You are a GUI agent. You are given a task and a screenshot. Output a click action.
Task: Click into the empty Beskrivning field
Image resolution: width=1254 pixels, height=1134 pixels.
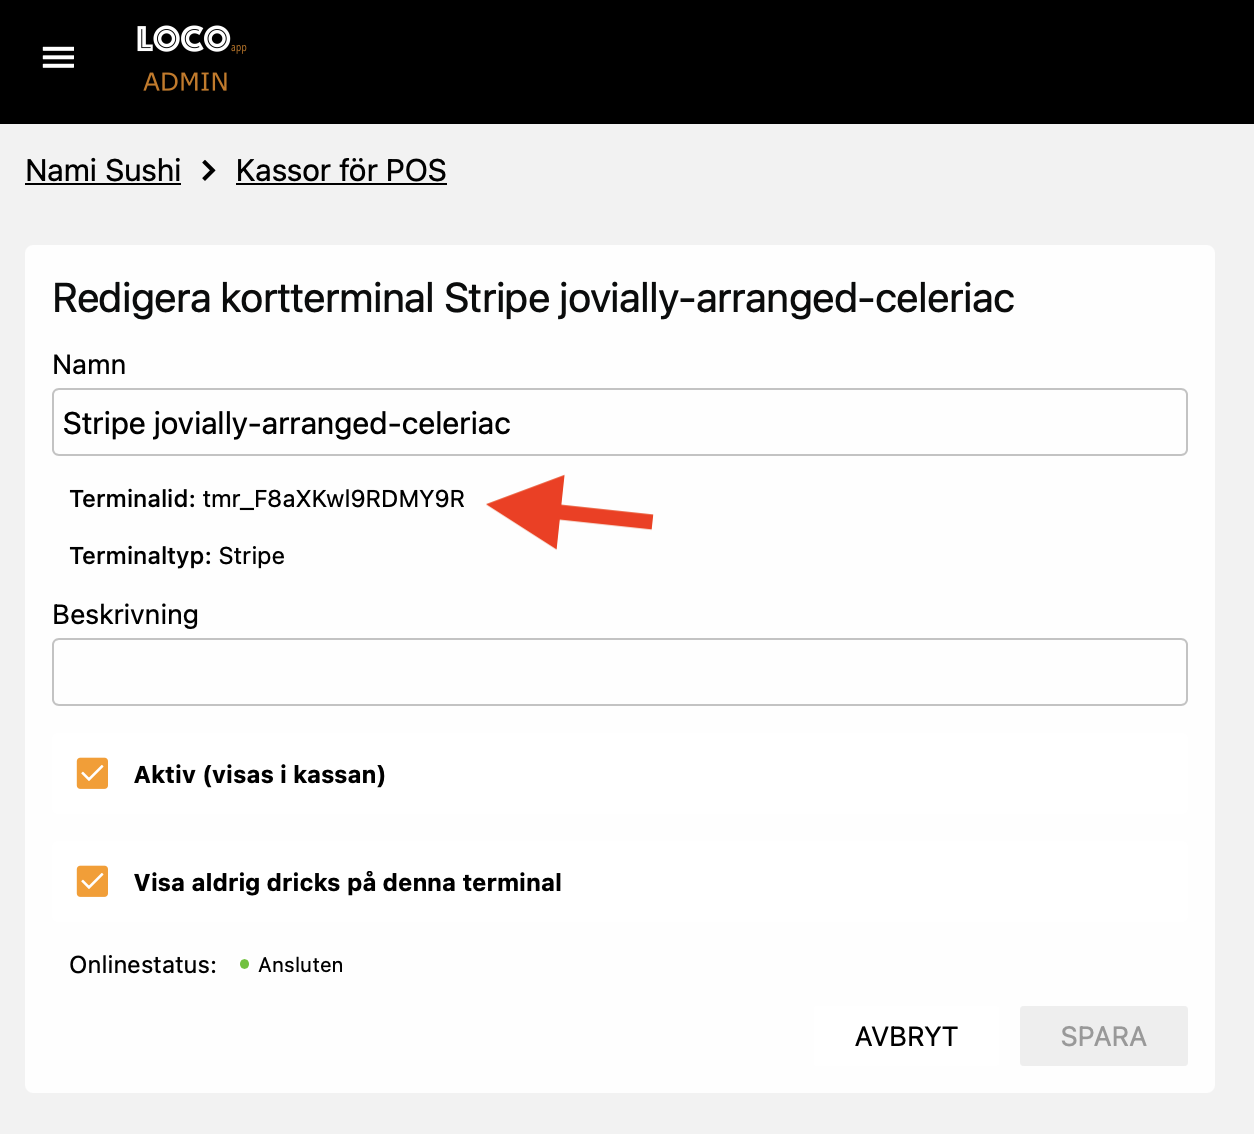click(x=619, y=672)
